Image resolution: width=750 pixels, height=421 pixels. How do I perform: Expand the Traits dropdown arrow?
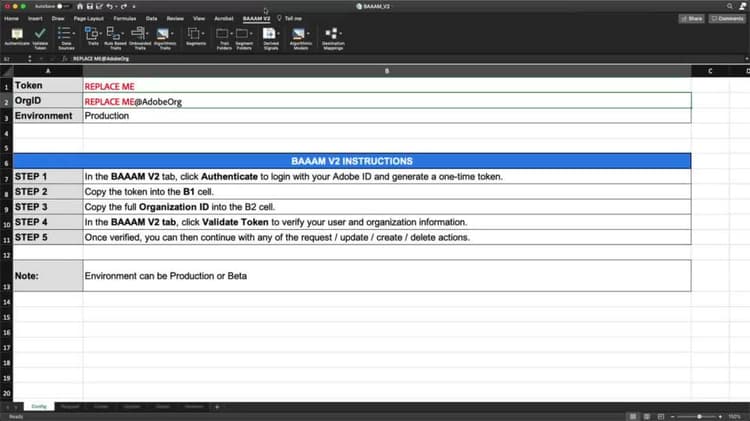(100, 33)
